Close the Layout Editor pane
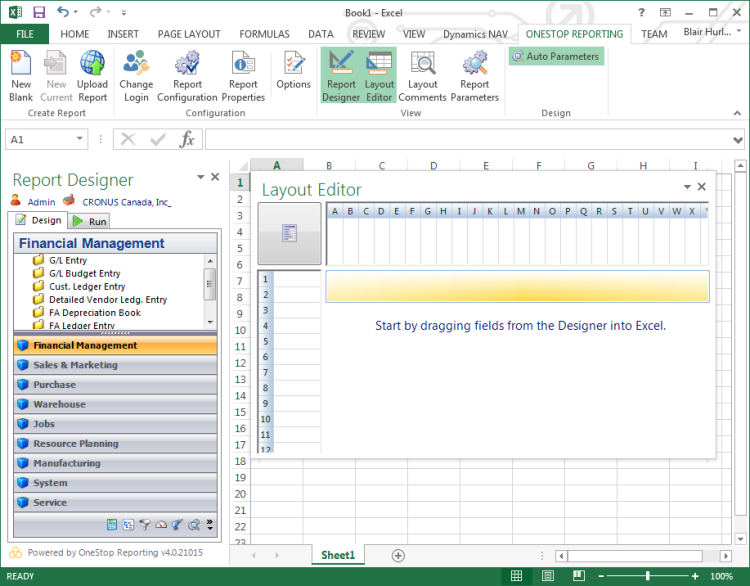 pos(702,187)
